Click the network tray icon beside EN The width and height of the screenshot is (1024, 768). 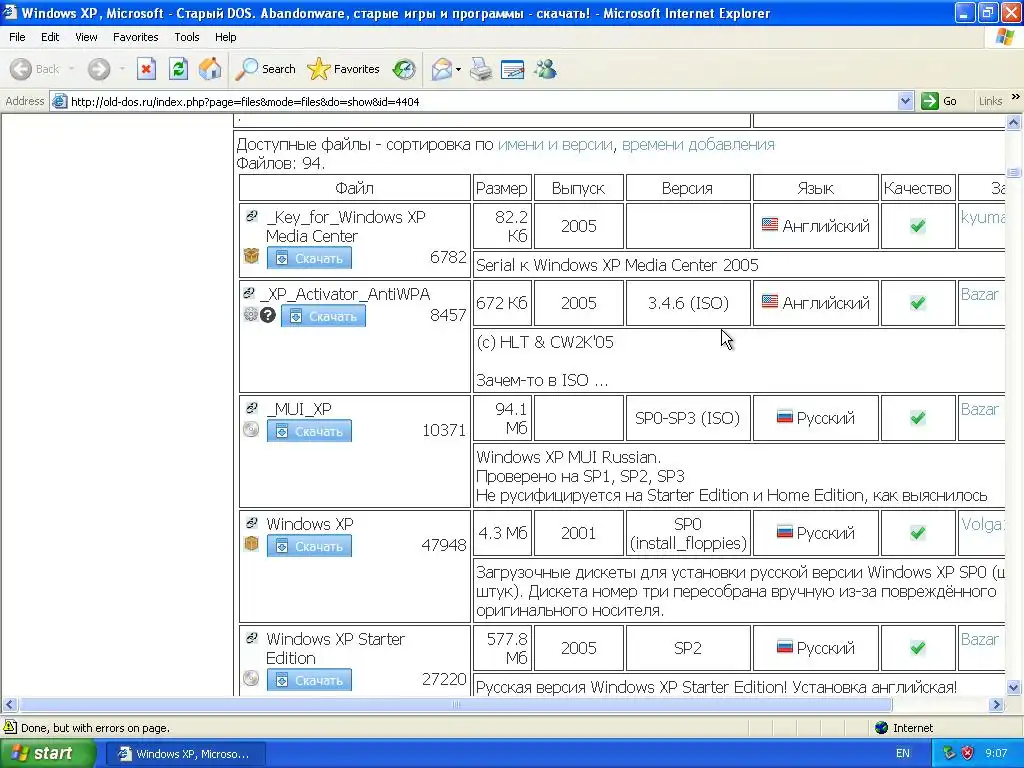pyautogui.click(x=950, y=753)
